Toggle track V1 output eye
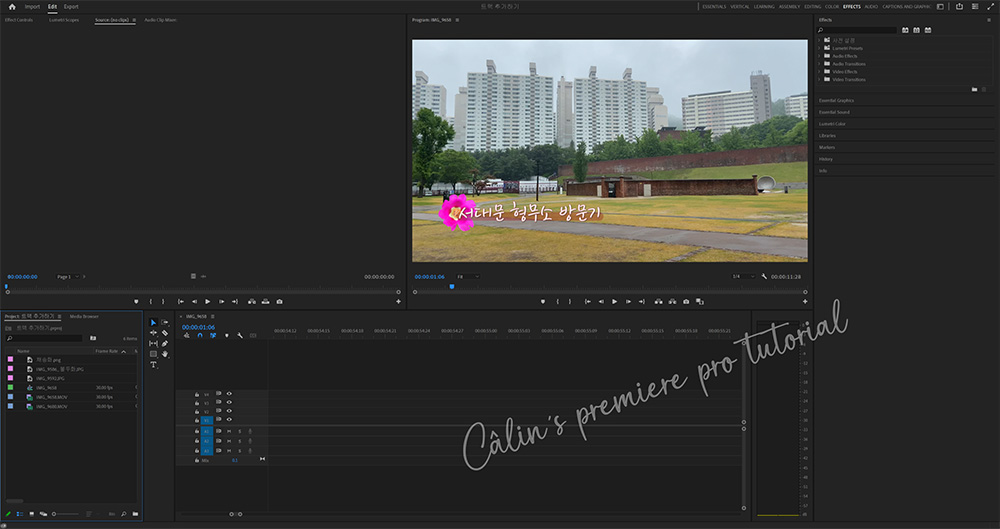Viewport: 1000px width, 529px height. [229, 419]
